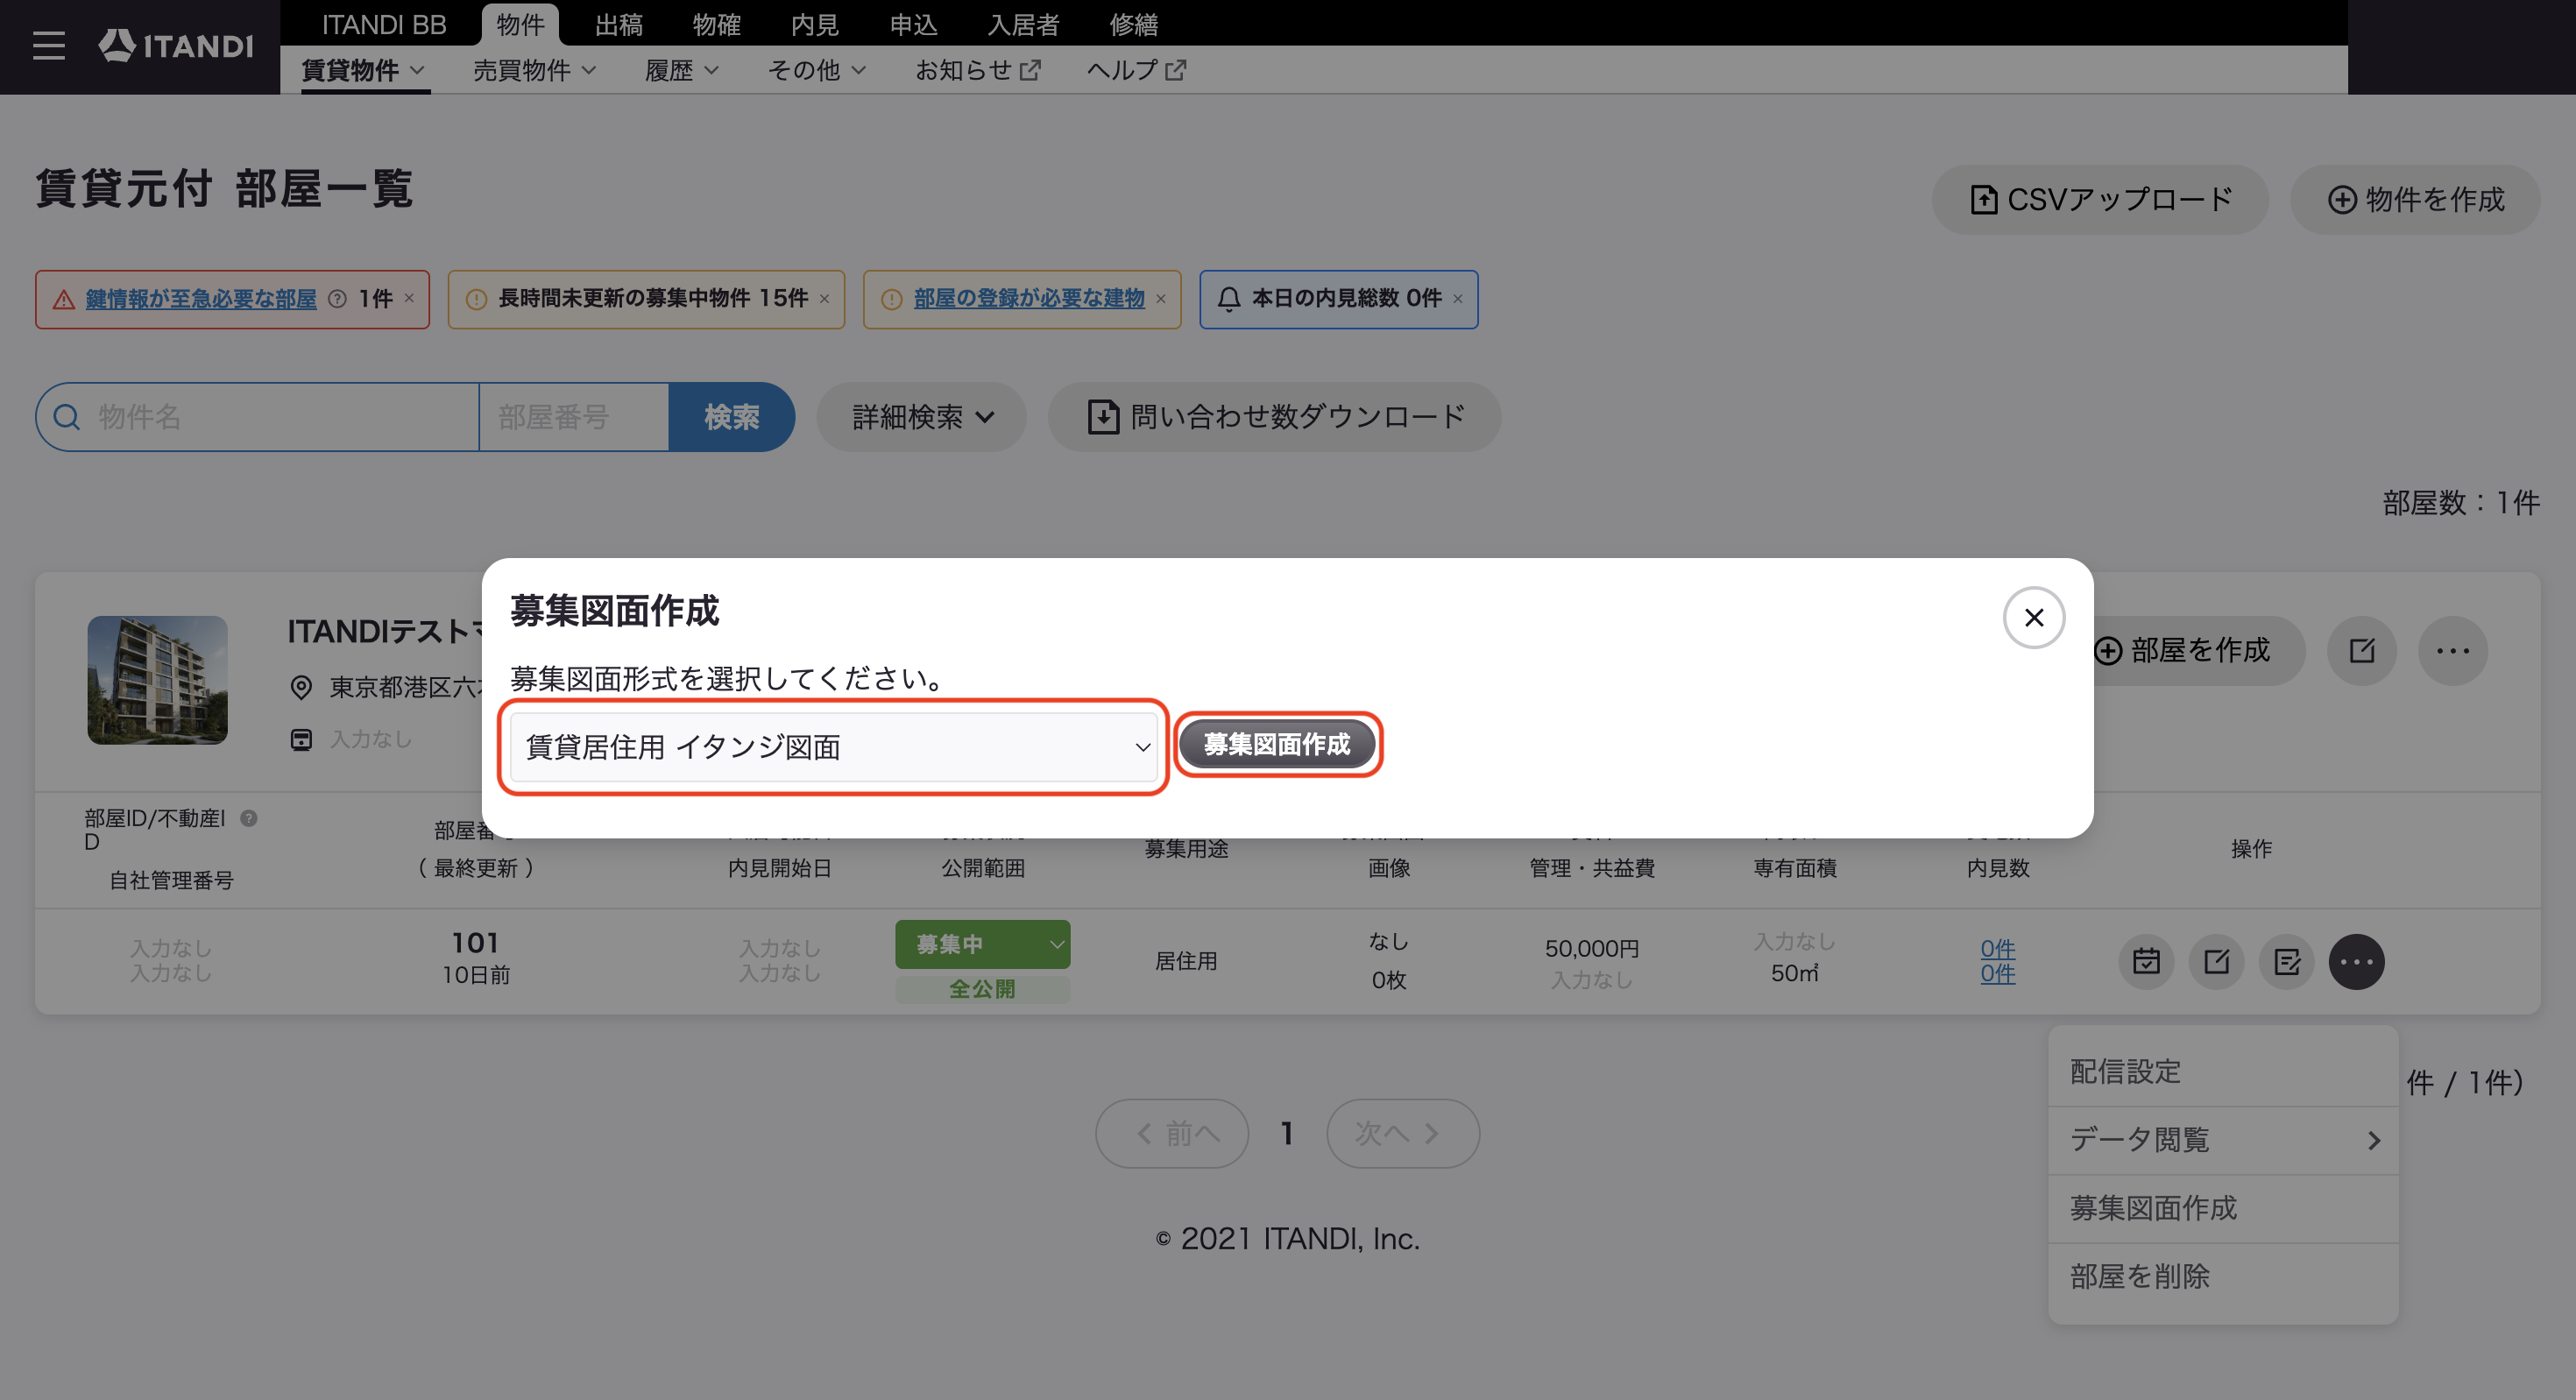
Task: Go to the previous page 前へ
Action: click(1172, 1134)
